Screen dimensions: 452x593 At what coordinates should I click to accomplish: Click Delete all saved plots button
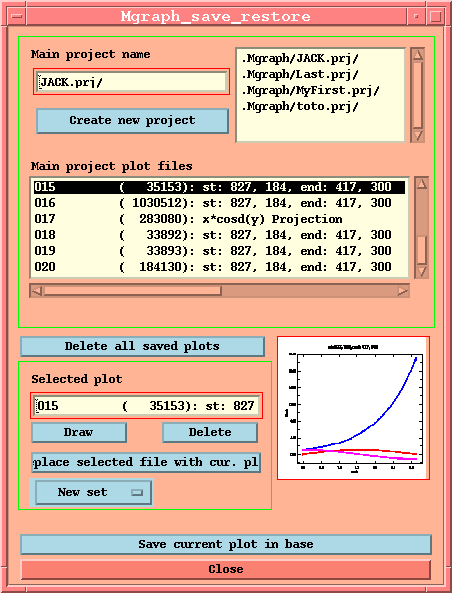tap(142, 346)
